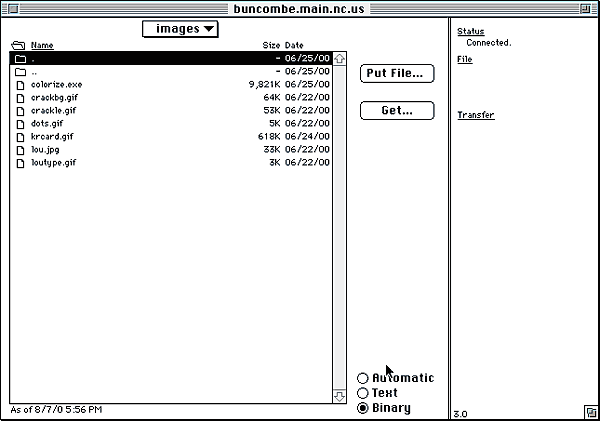Select the crackbg.gif file name
Screen dimensions: 600x421
tap(54, 98)
